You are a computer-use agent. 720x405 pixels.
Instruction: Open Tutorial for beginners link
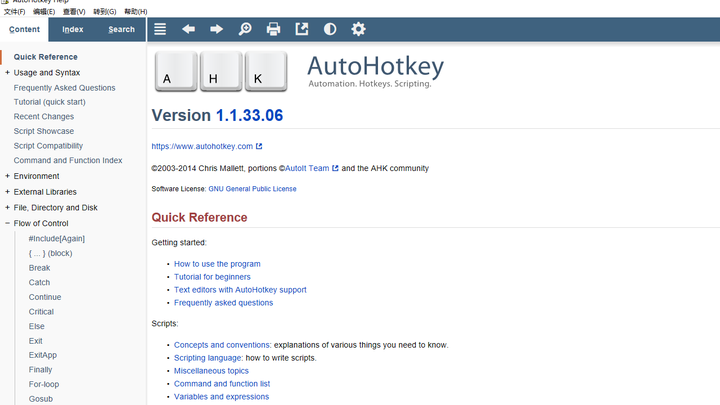[212, 277]
